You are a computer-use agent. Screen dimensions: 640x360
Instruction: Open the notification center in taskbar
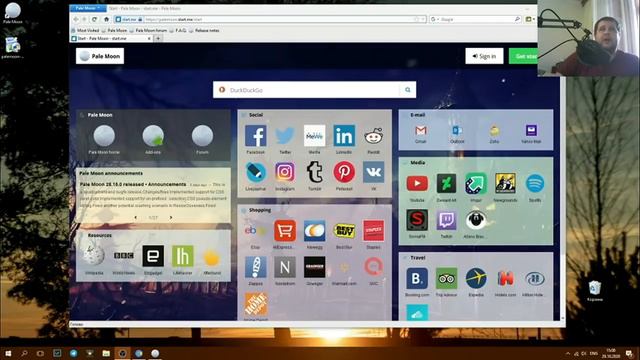629,353
